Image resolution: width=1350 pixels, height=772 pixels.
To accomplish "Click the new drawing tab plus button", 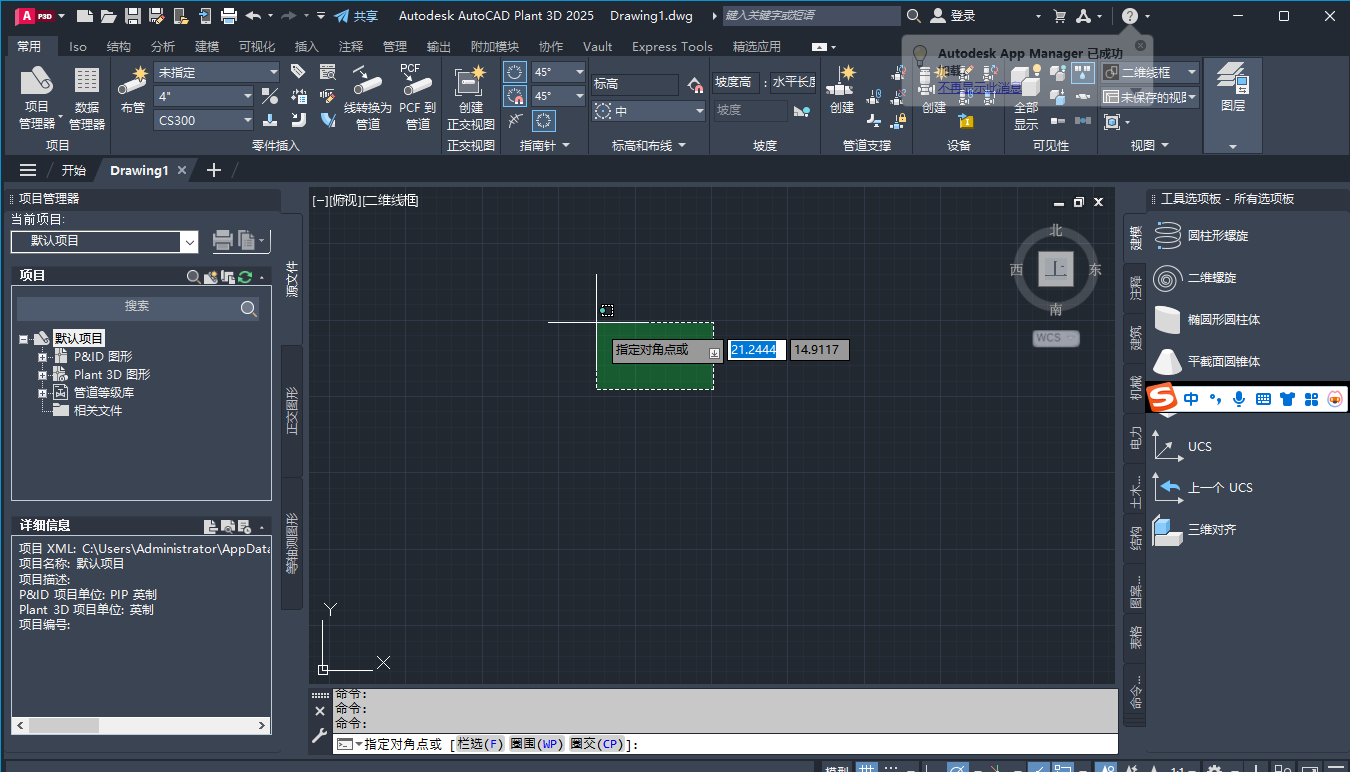I will 213,170.
